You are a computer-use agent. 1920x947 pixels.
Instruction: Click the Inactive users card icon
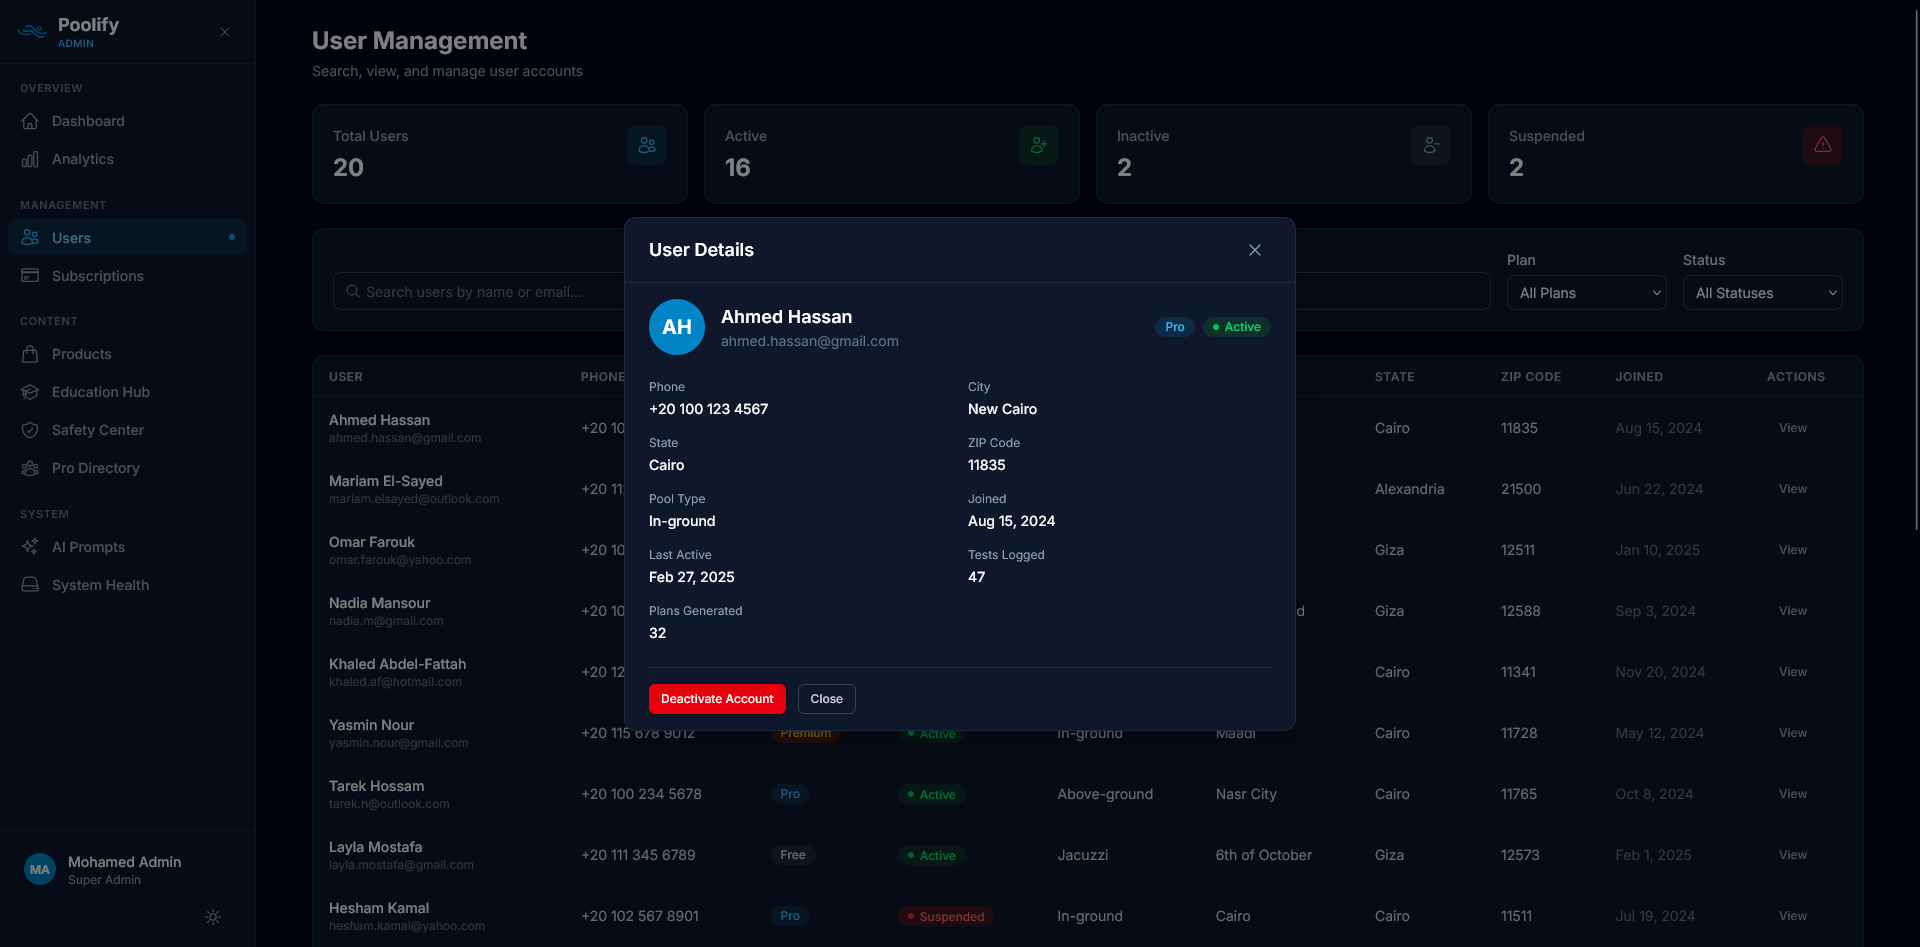click(x=1431, y=145)
